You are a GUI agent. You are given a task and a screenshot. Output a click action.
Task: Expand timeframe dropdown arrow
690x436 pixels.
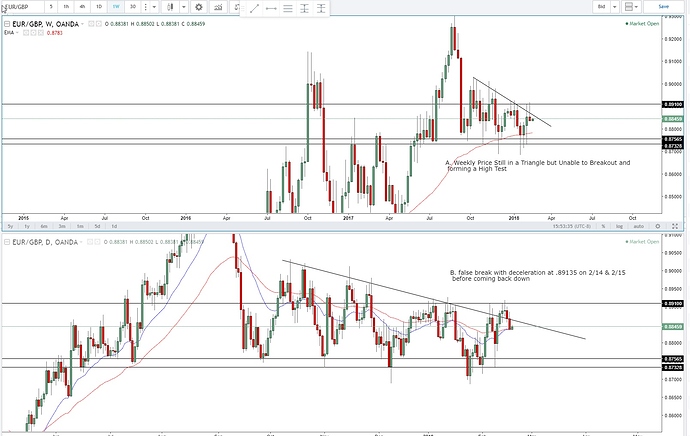(x=154, y=7)
